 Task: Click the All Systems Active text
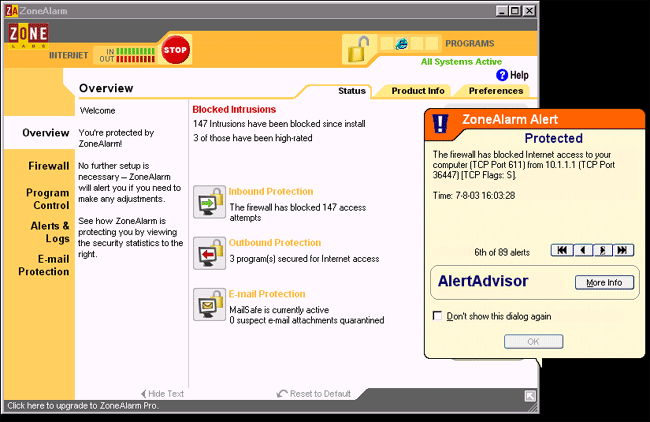[x=461, y=62]
